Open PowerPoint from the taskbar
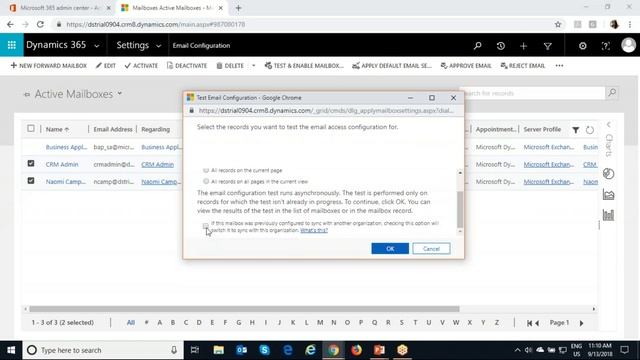Viewport: 640px width, 360px height. 379,350
